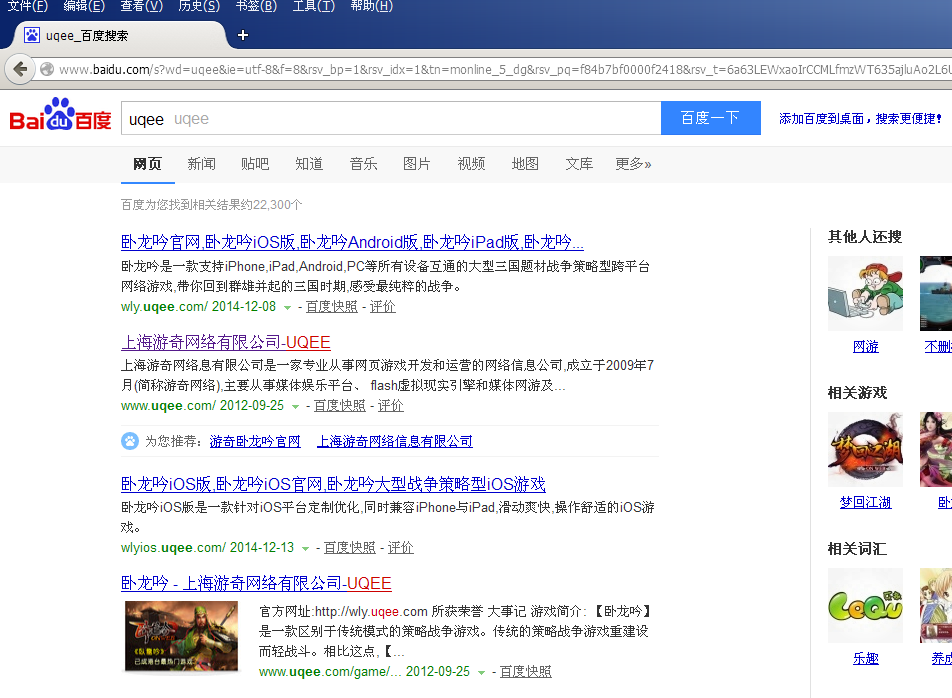The width and height of the screenshot is (952, 698).
Task: Click 评价 for wlyios.uqee.com result
Action: pyautogui.click(x=401, y=547)
